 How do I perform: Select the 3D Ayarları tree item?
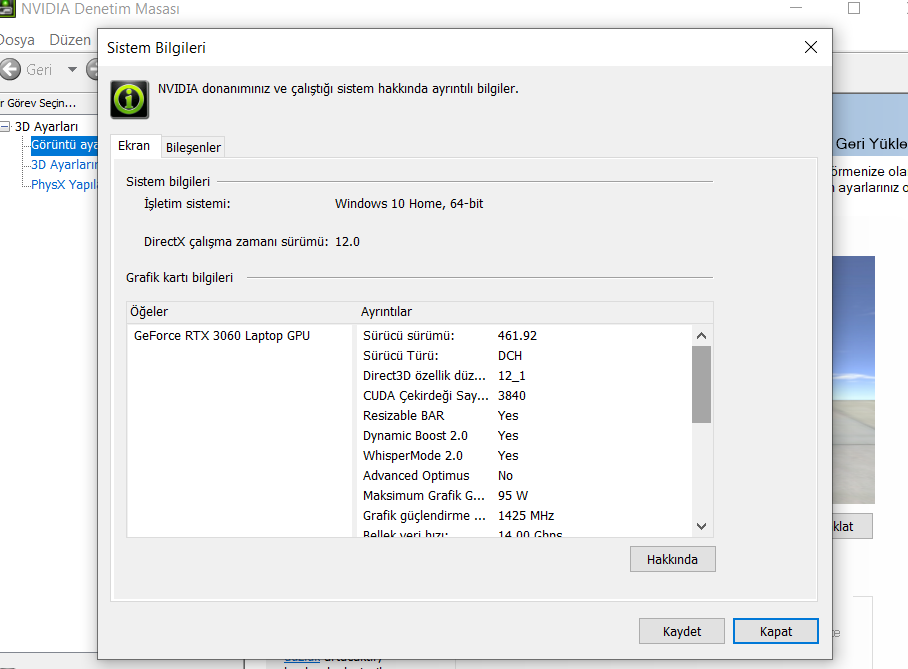[46, 126]
